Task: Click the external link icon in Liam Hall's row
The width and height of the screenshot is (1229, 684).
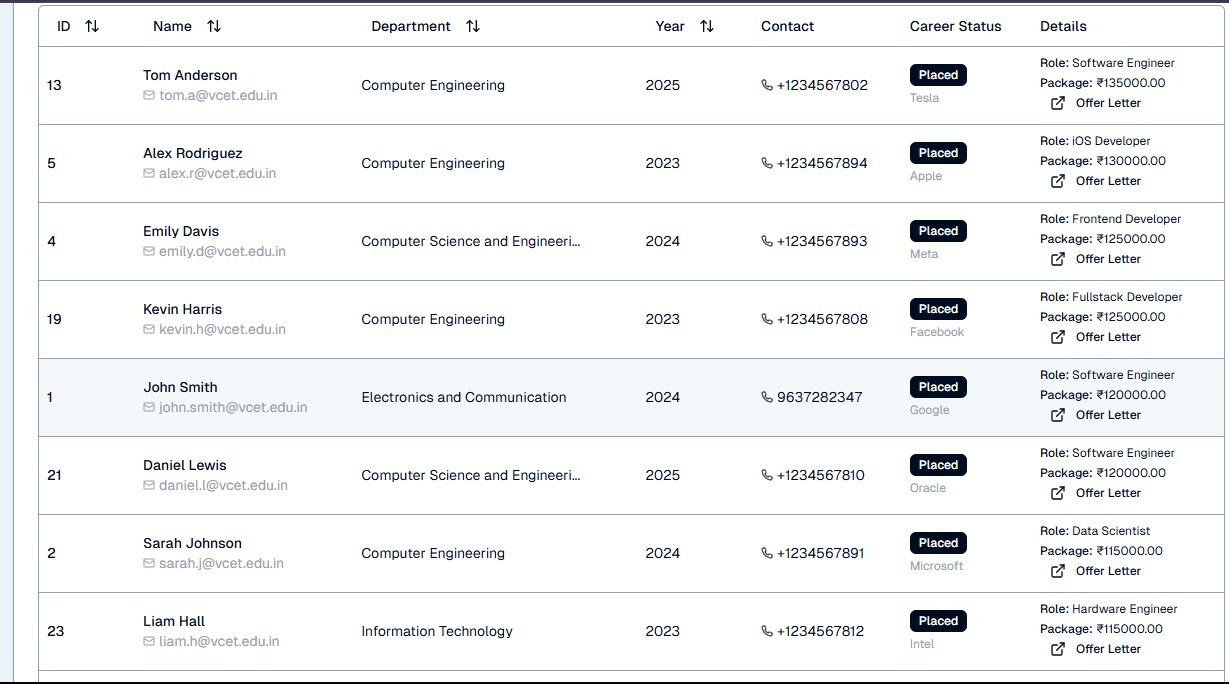Action: 1058,649
